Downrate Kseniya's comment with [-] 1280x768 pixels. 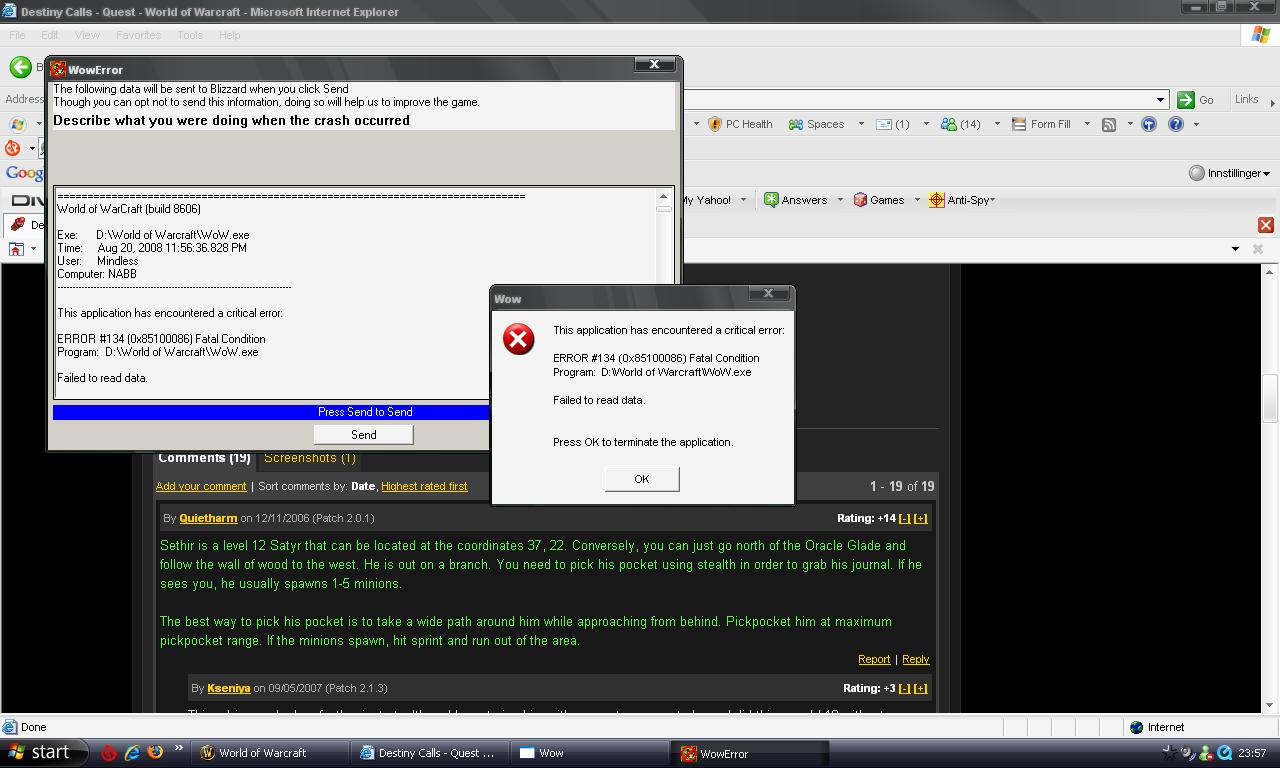click(904, 688)
